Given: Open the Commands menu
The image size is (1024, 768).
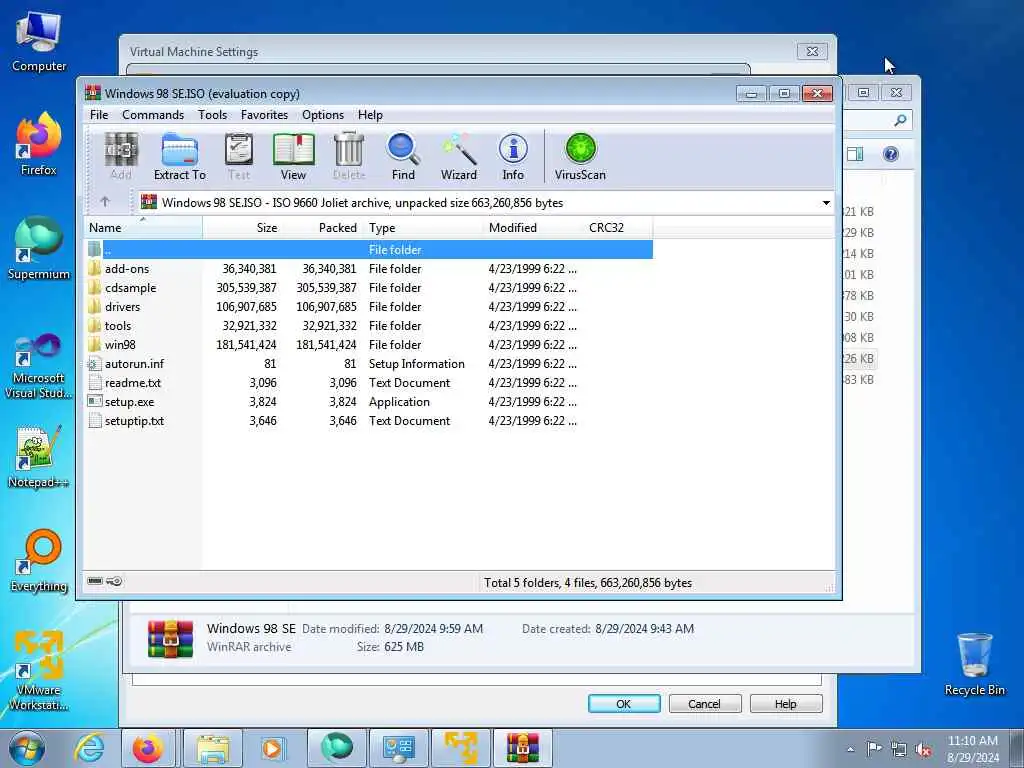Looking at the screenshot, I should coord(153,115).
